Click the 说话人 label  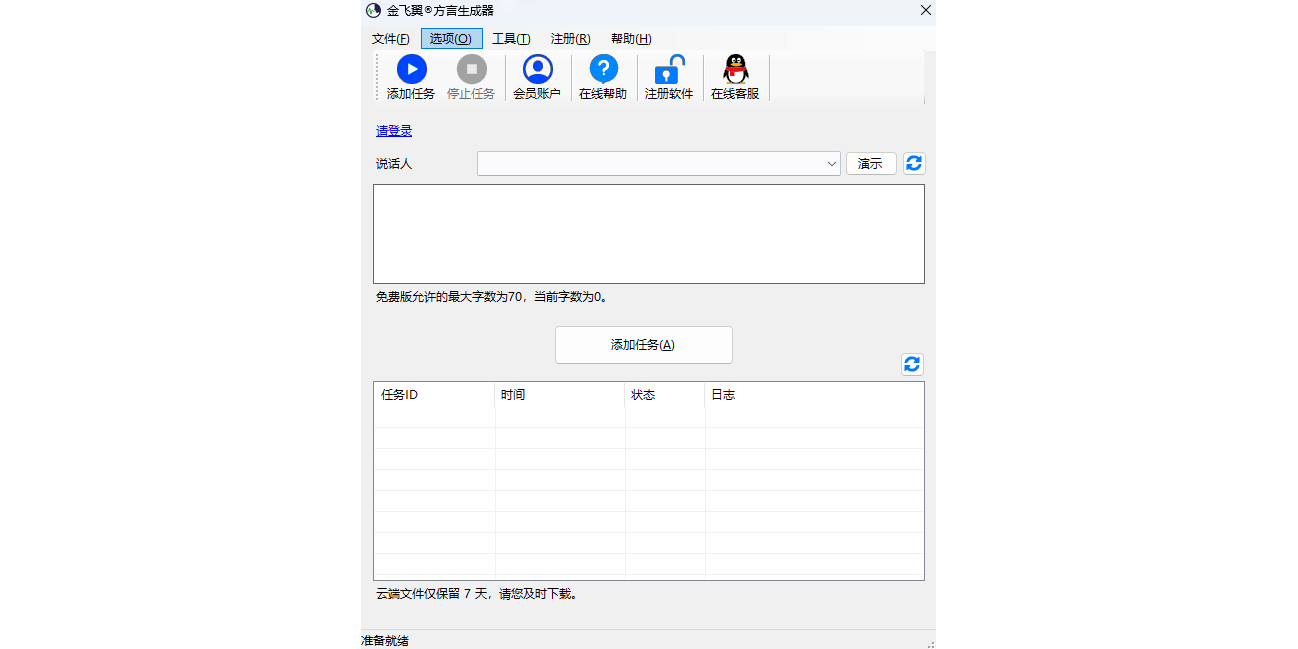tap(394, 164)
